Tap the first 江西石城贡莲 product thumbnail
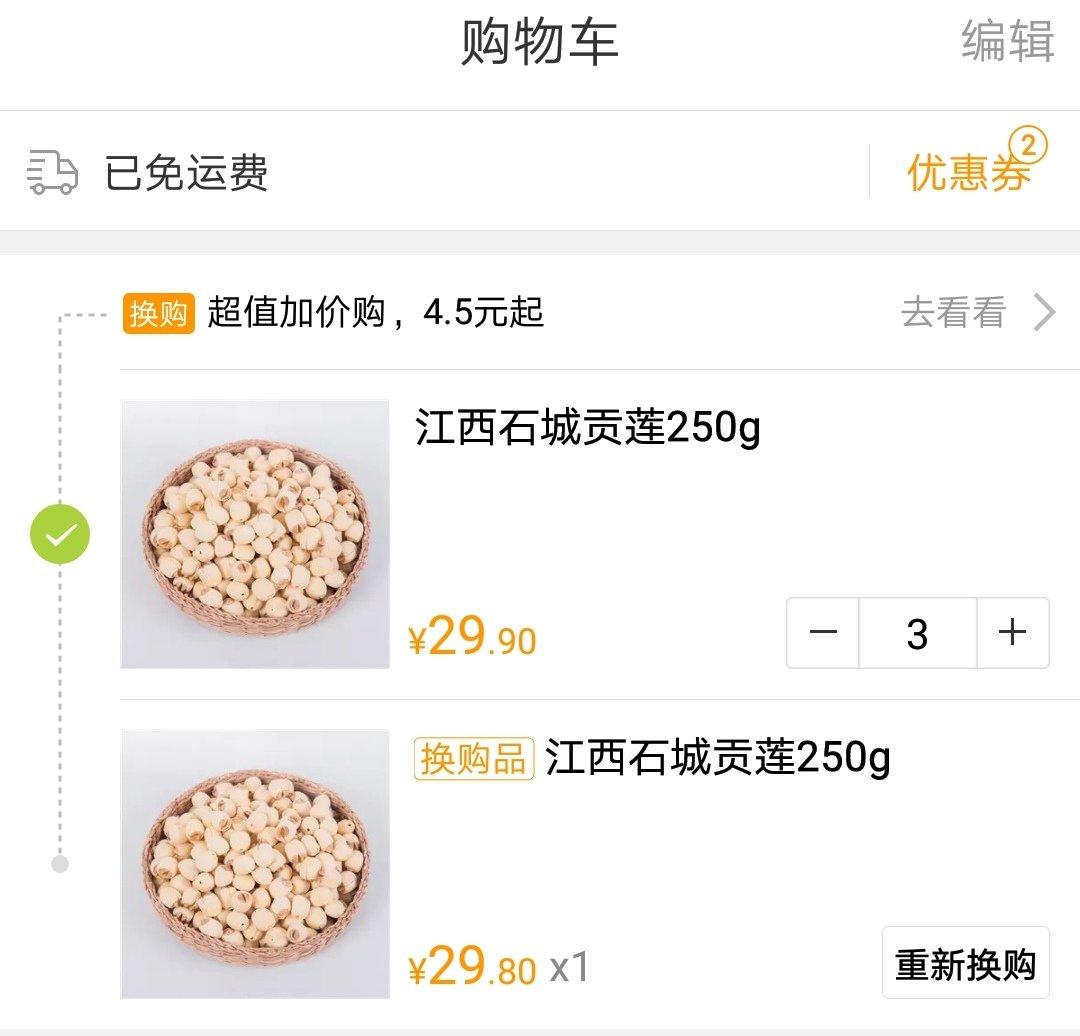Viewport: 1080px width, 1036px height. [x=255, y=534]
